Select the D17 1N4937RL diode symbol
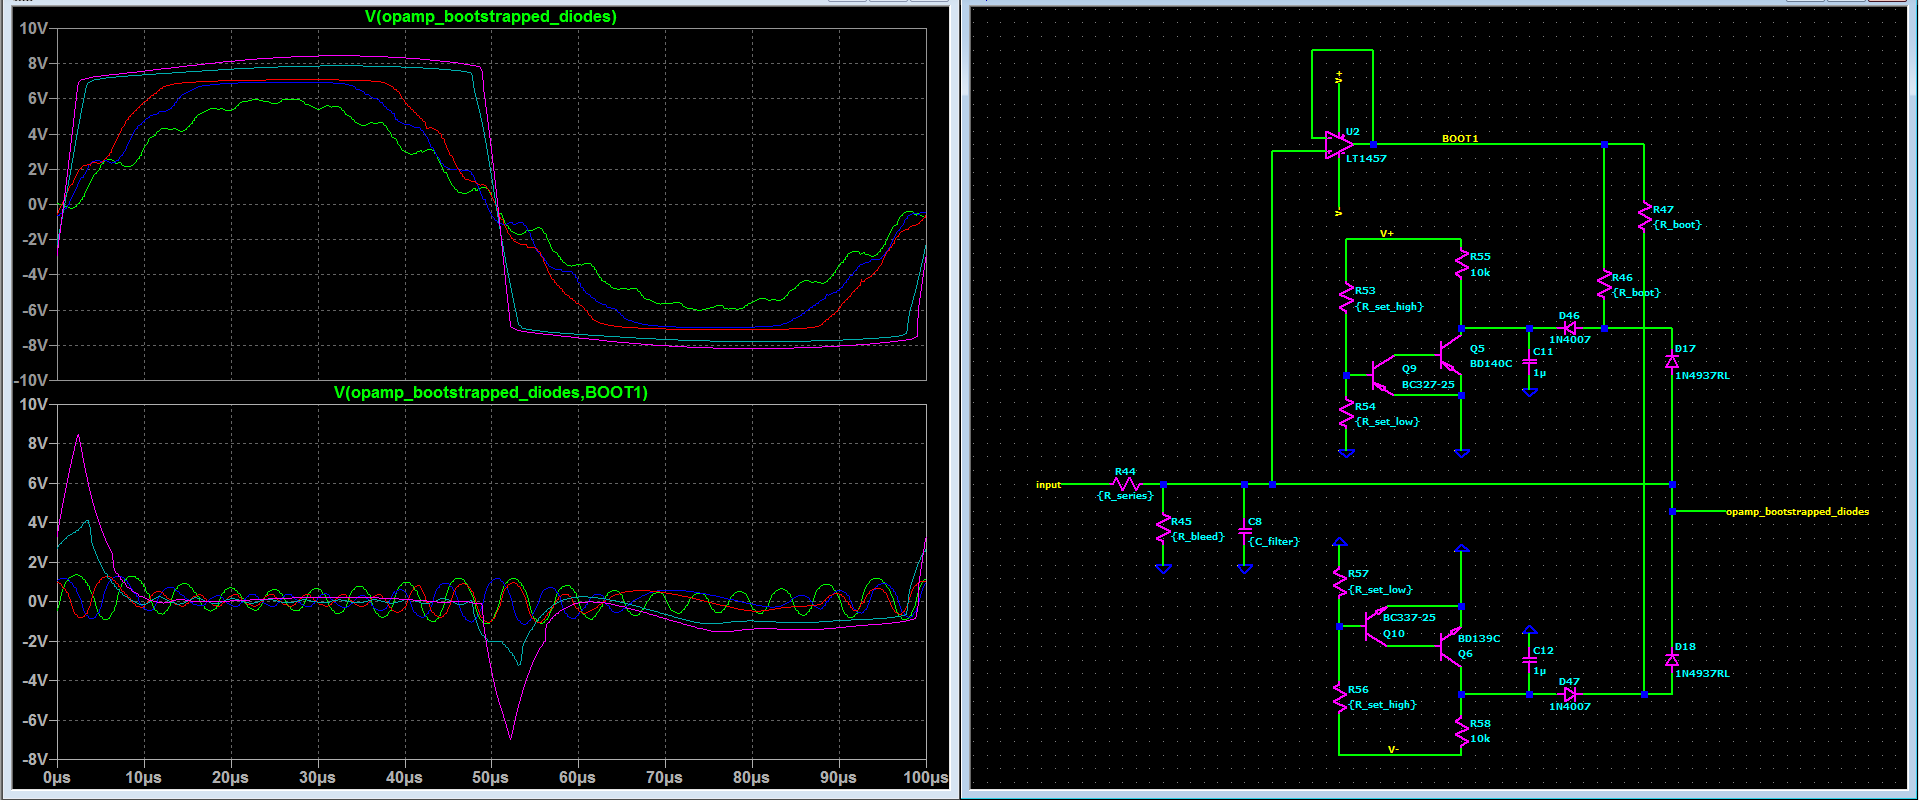1920x800 pixels. (1672, 361)
